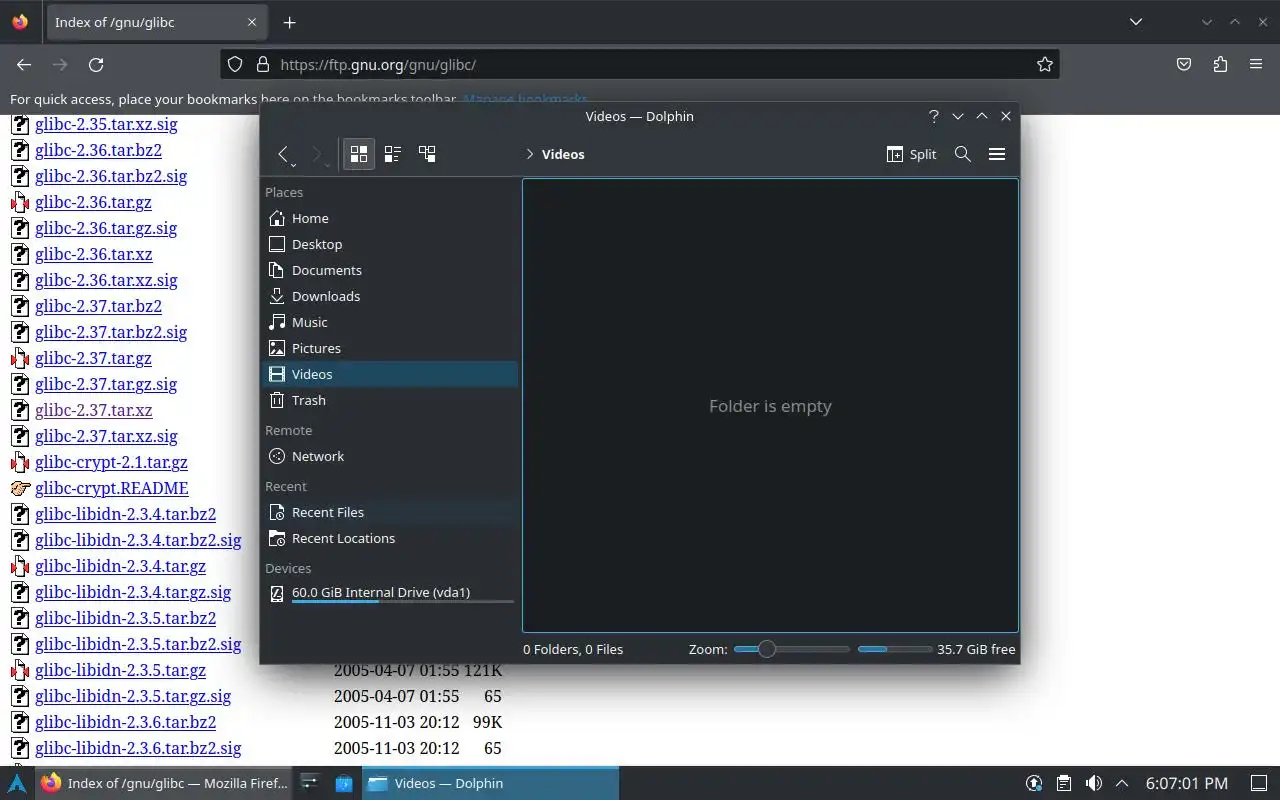Bookmark this page with star icon

click(1045, 64)
